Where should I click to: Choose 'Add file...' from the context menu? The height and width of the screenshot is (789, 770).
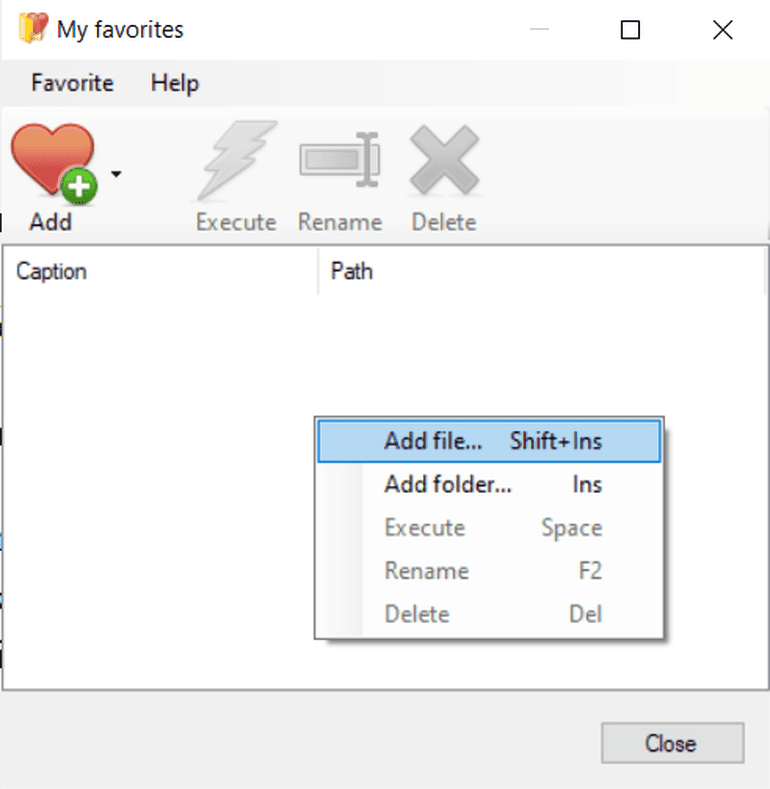tap(489, 441)
